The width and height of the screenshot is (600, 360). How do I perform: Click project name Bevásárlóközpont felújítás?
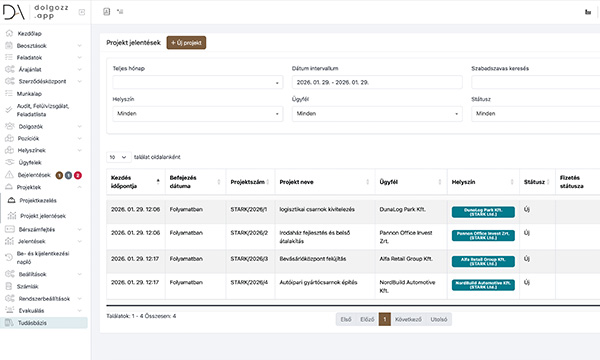(313, 259)
